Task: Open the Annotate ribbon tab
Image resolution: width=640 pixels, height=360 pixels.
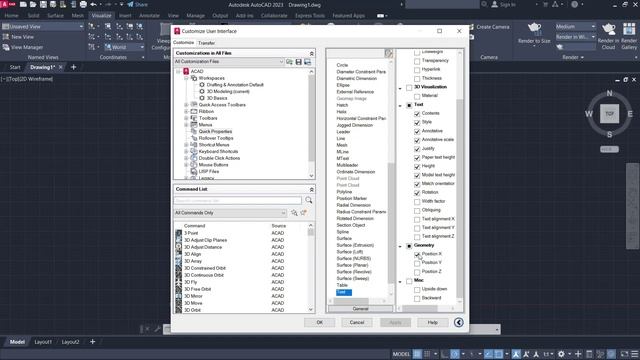Action: point(149,16)
